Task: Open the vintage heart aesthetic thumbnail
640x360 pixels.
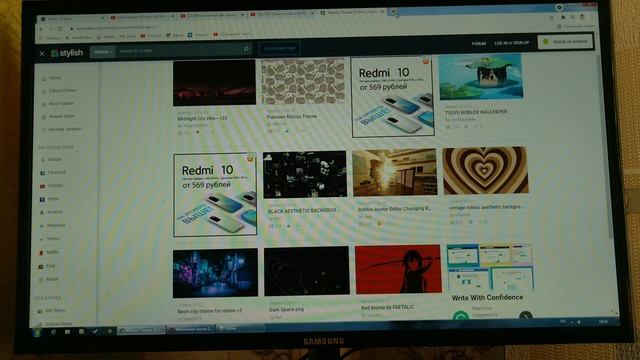Action: pyautogui.click(x=485, y=171)
